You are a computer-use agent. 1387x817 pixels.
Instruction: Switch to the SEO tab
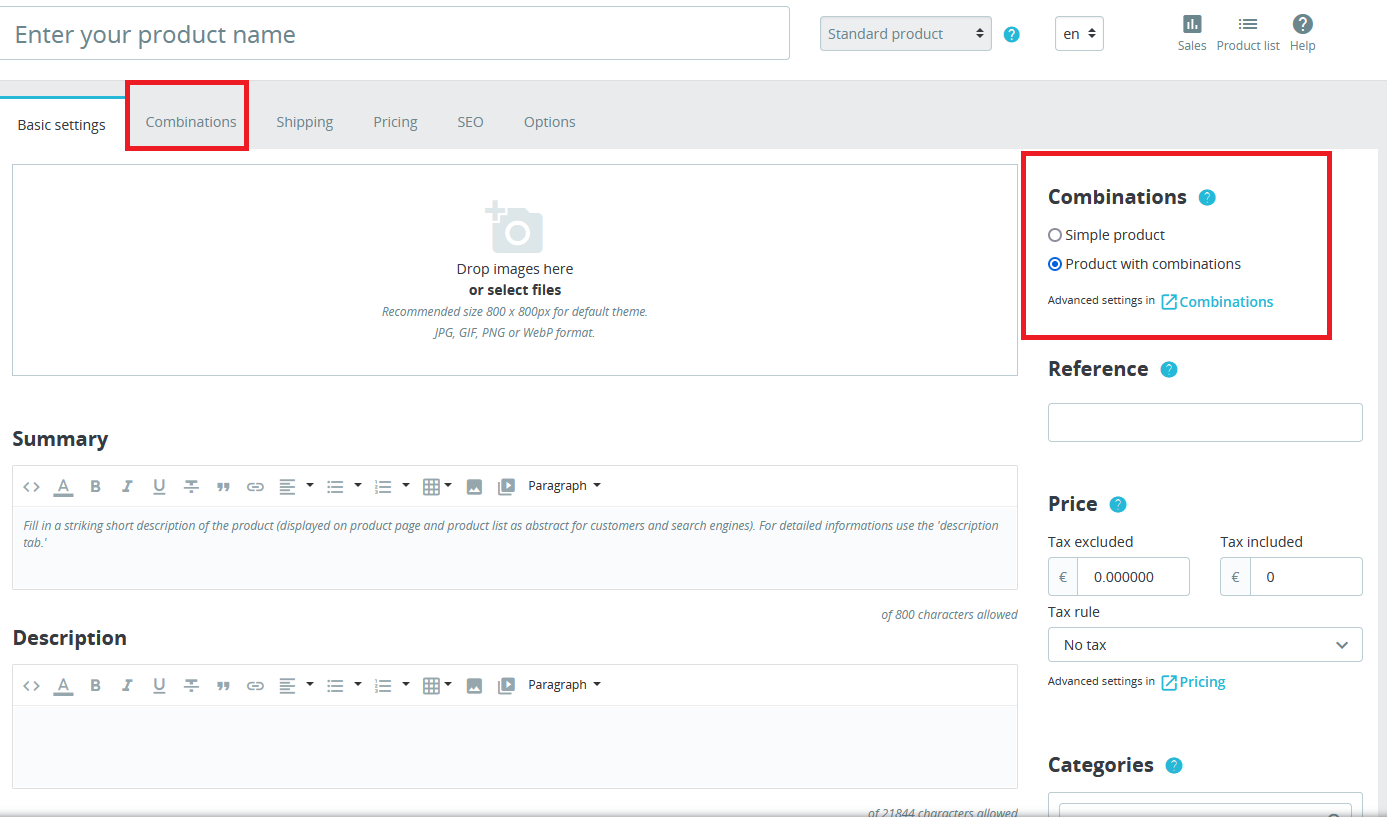[x=470, y=122]
